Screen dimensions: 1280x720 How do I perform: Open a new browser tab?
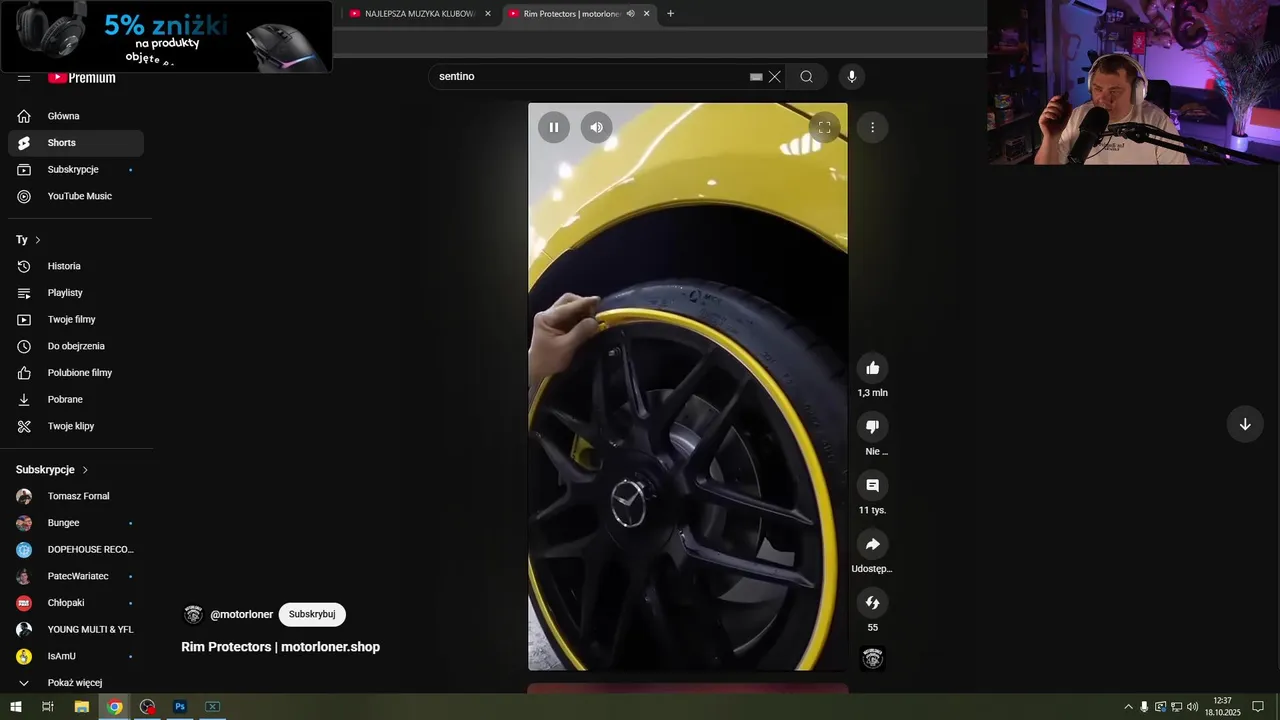(x=670, y=14)
